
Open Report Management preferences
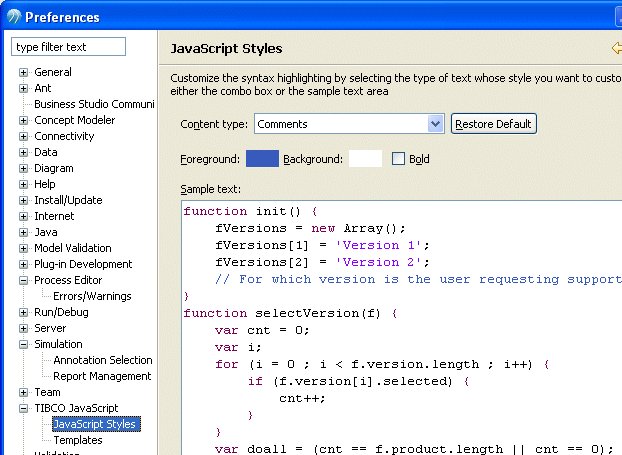[x=102, y=376]
